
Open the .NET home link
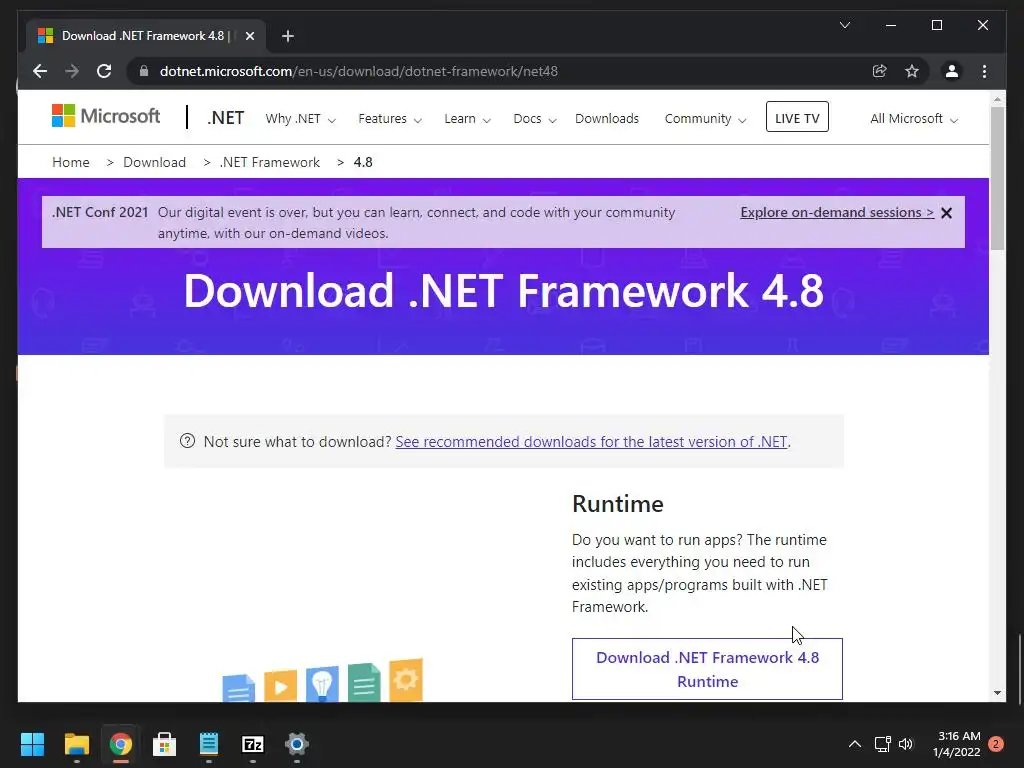[x=225, y=118]
